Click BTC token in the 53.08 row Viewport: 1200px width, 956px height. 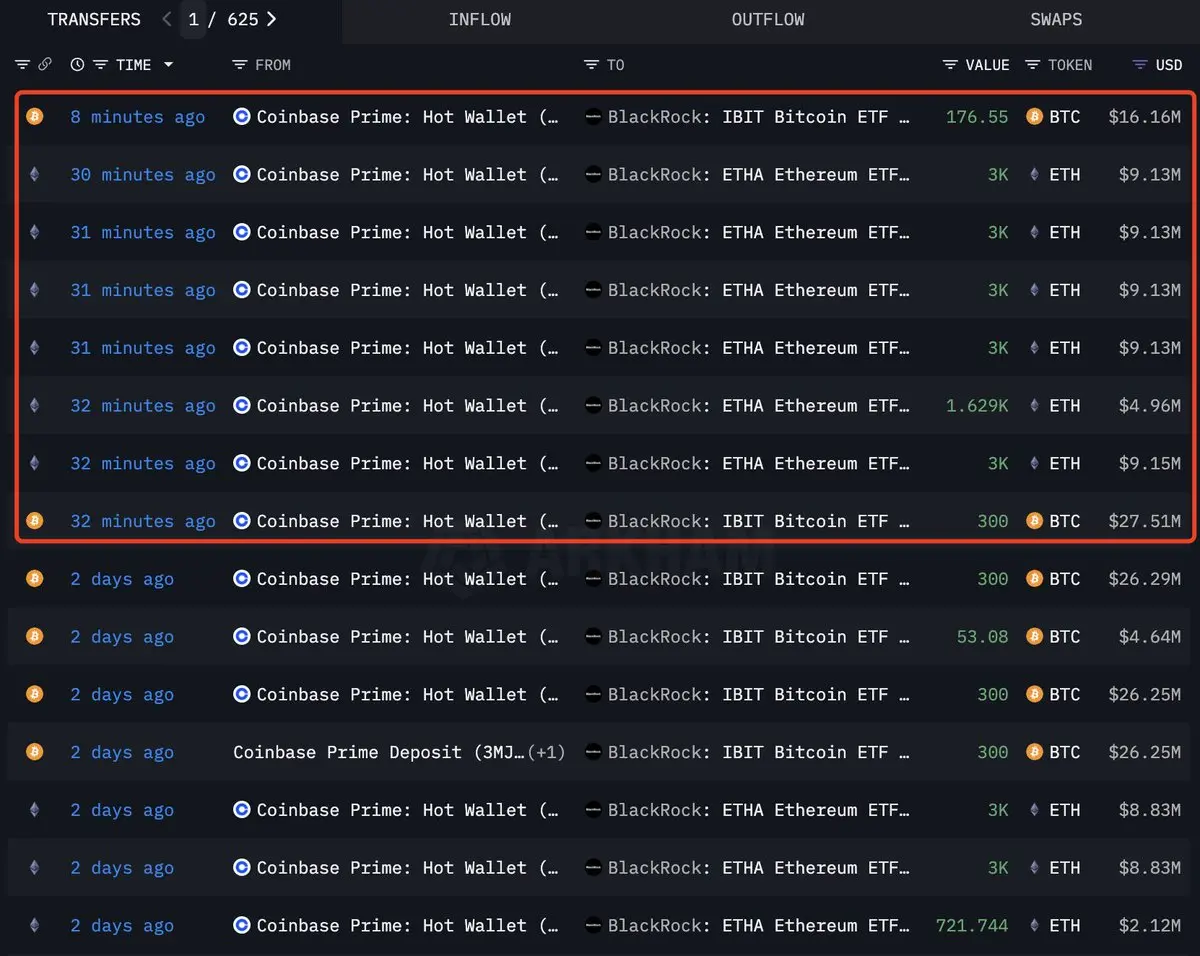[x=1053, y=638]
